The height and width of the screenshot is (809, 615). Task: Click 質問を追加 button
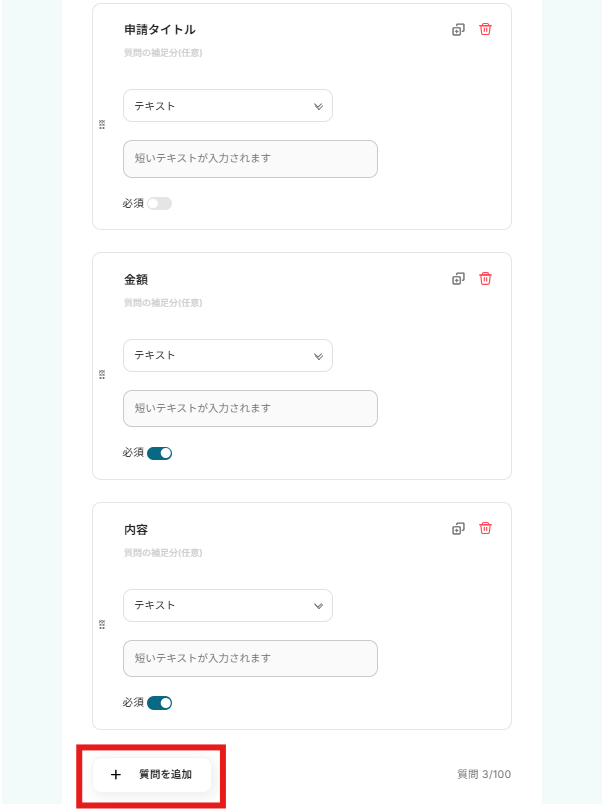tap(152, 775)
